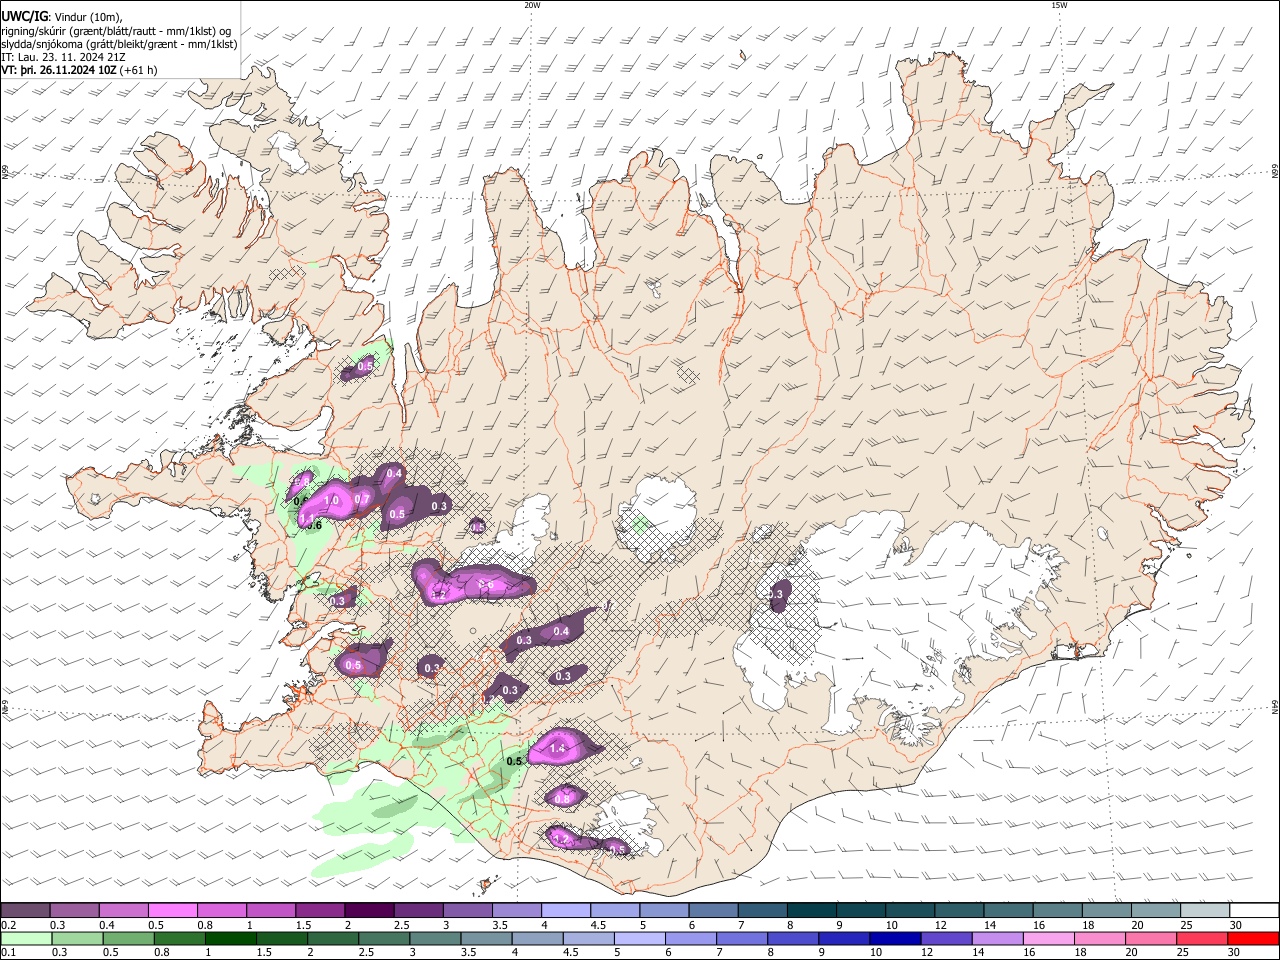Click the '1.0' snowfall value label
1280x960 pixels.
(x=332, y=500)
